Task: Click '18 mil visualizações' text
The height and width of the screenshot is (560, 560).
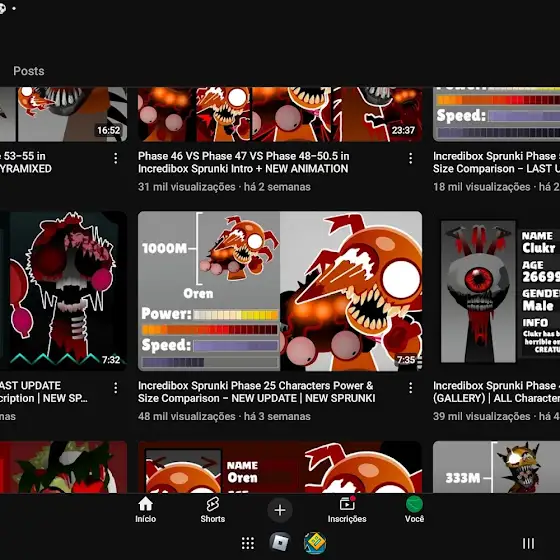Action: 481,187
